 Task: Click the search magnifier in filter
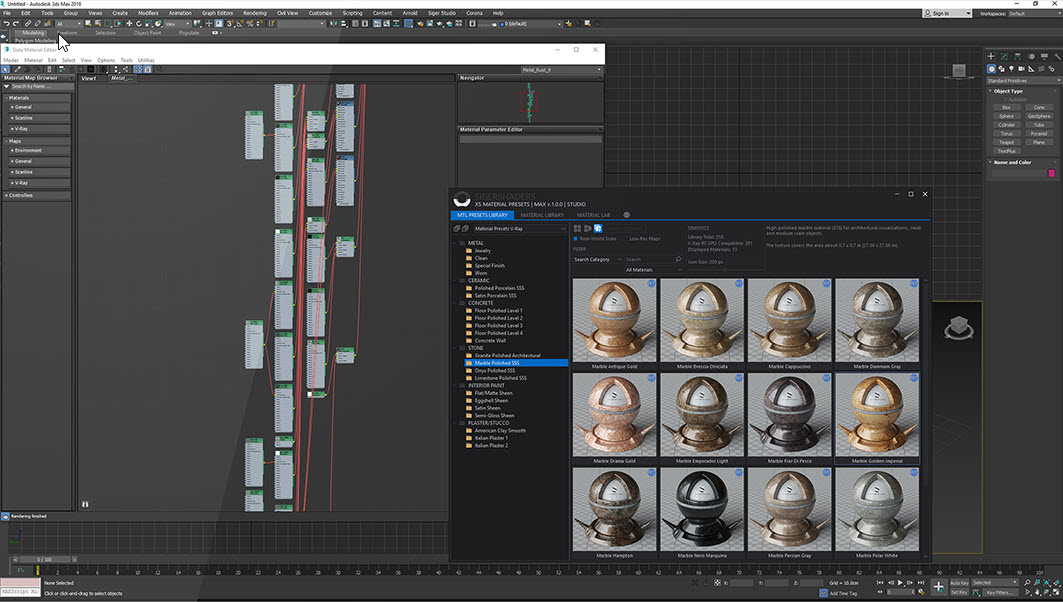click(x=678, y=259)
